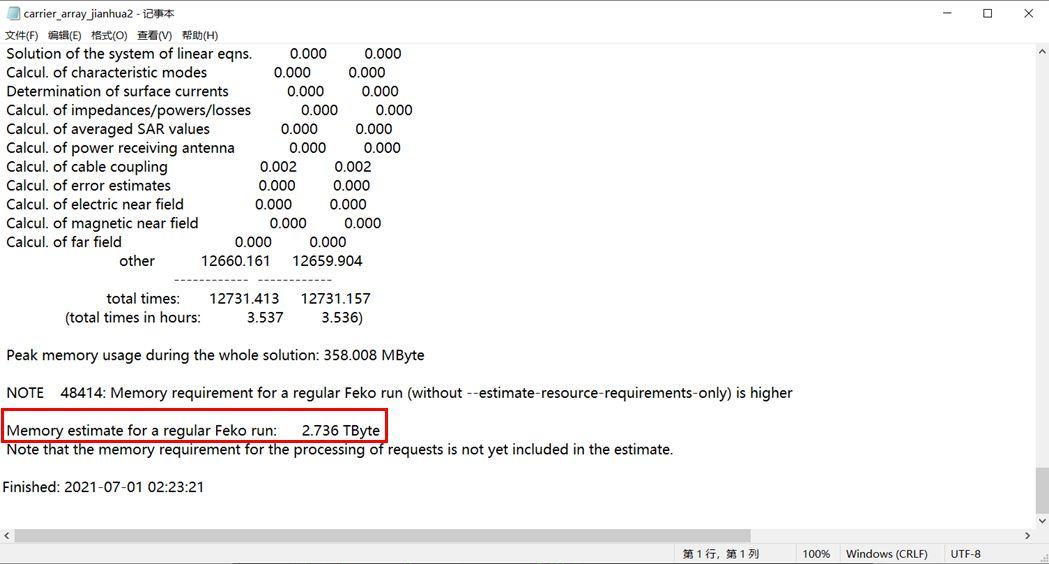
Task: Click the vertical scrollbar up arrow
Action: click(x=1042, y=52)
